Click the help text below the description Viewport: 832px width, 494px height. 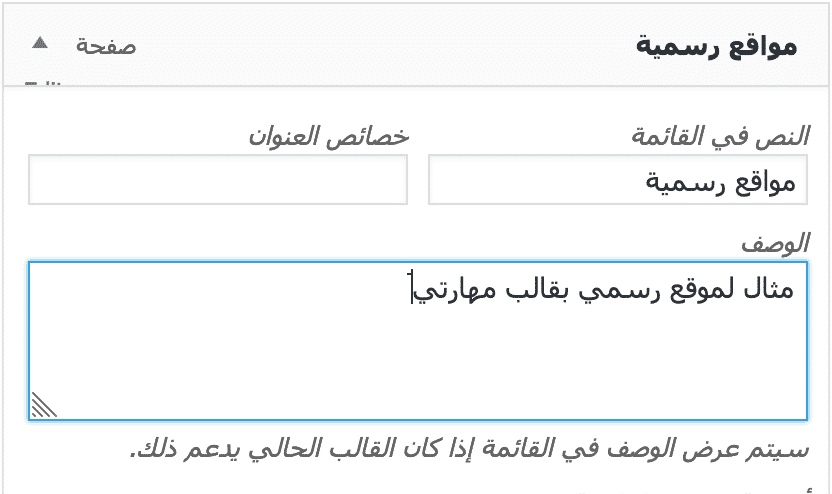(468, 450)
